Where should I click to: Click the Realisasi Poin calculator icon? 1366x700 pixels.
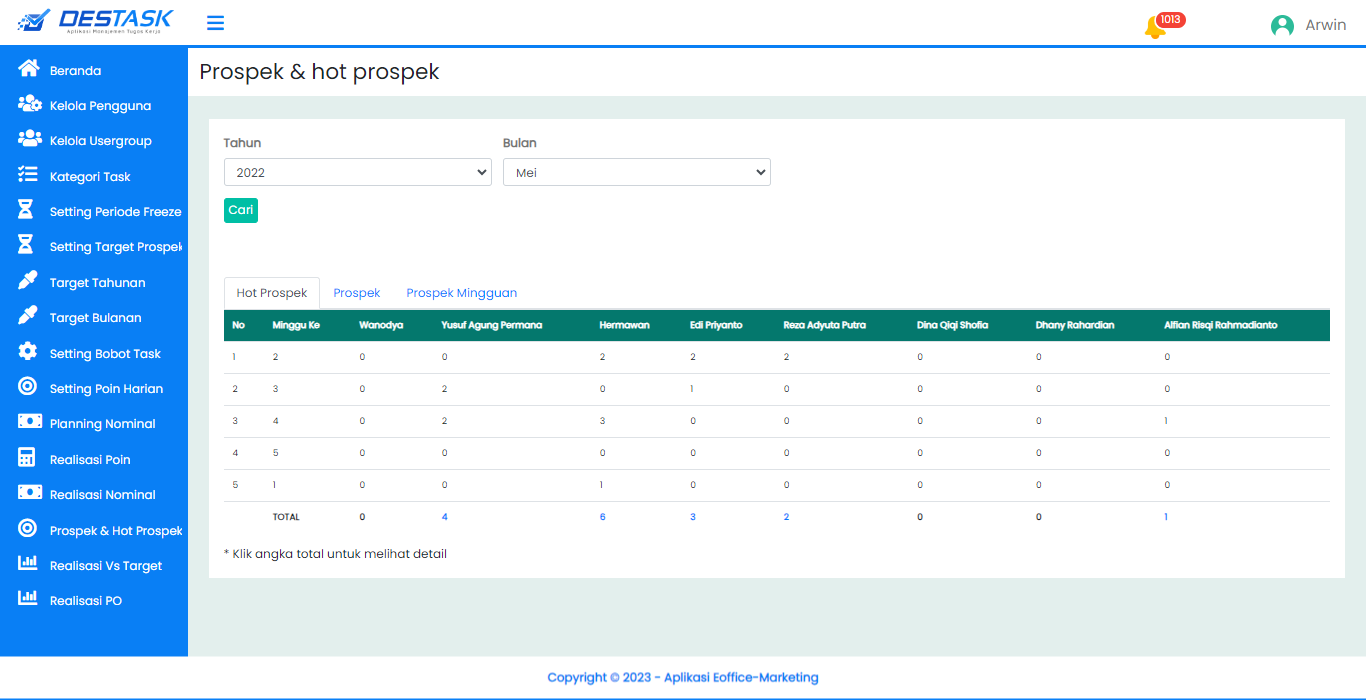(28, 458)
